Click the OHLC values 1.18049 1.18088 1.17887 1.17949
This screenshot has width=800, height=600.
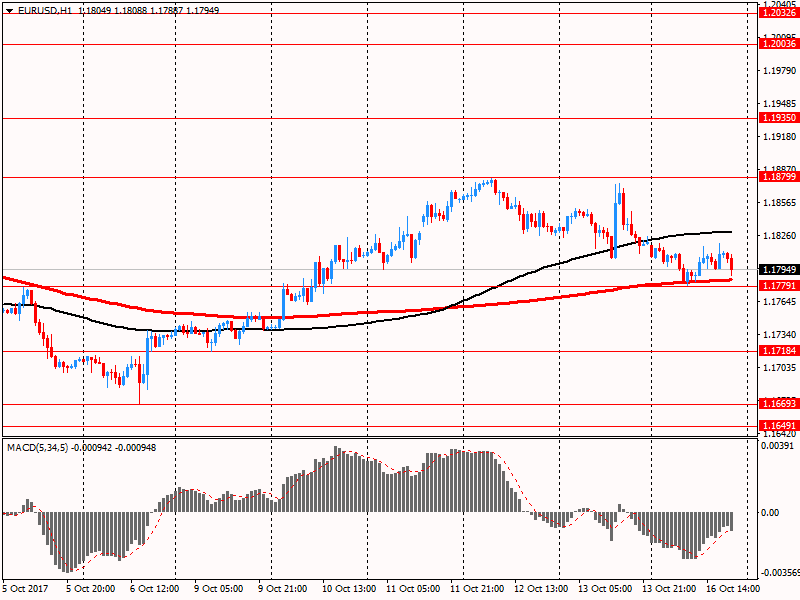148,10
